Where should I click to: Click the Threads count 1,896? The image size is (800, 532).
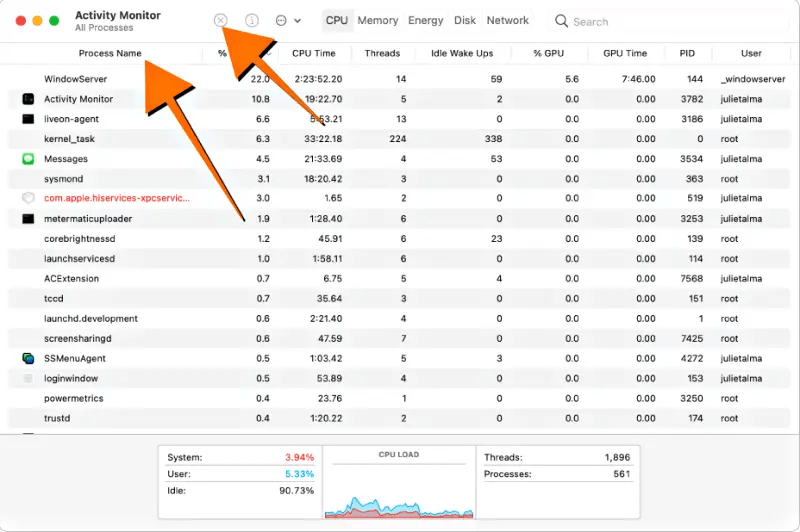(x=617, y=457)
